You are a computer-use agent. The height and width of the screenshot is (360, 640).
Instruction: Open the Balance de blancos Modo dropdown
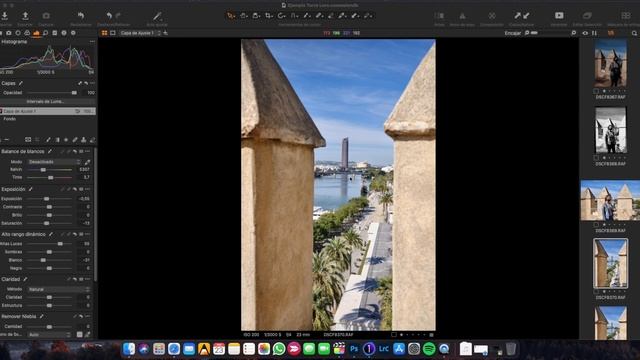coord(54,162)
